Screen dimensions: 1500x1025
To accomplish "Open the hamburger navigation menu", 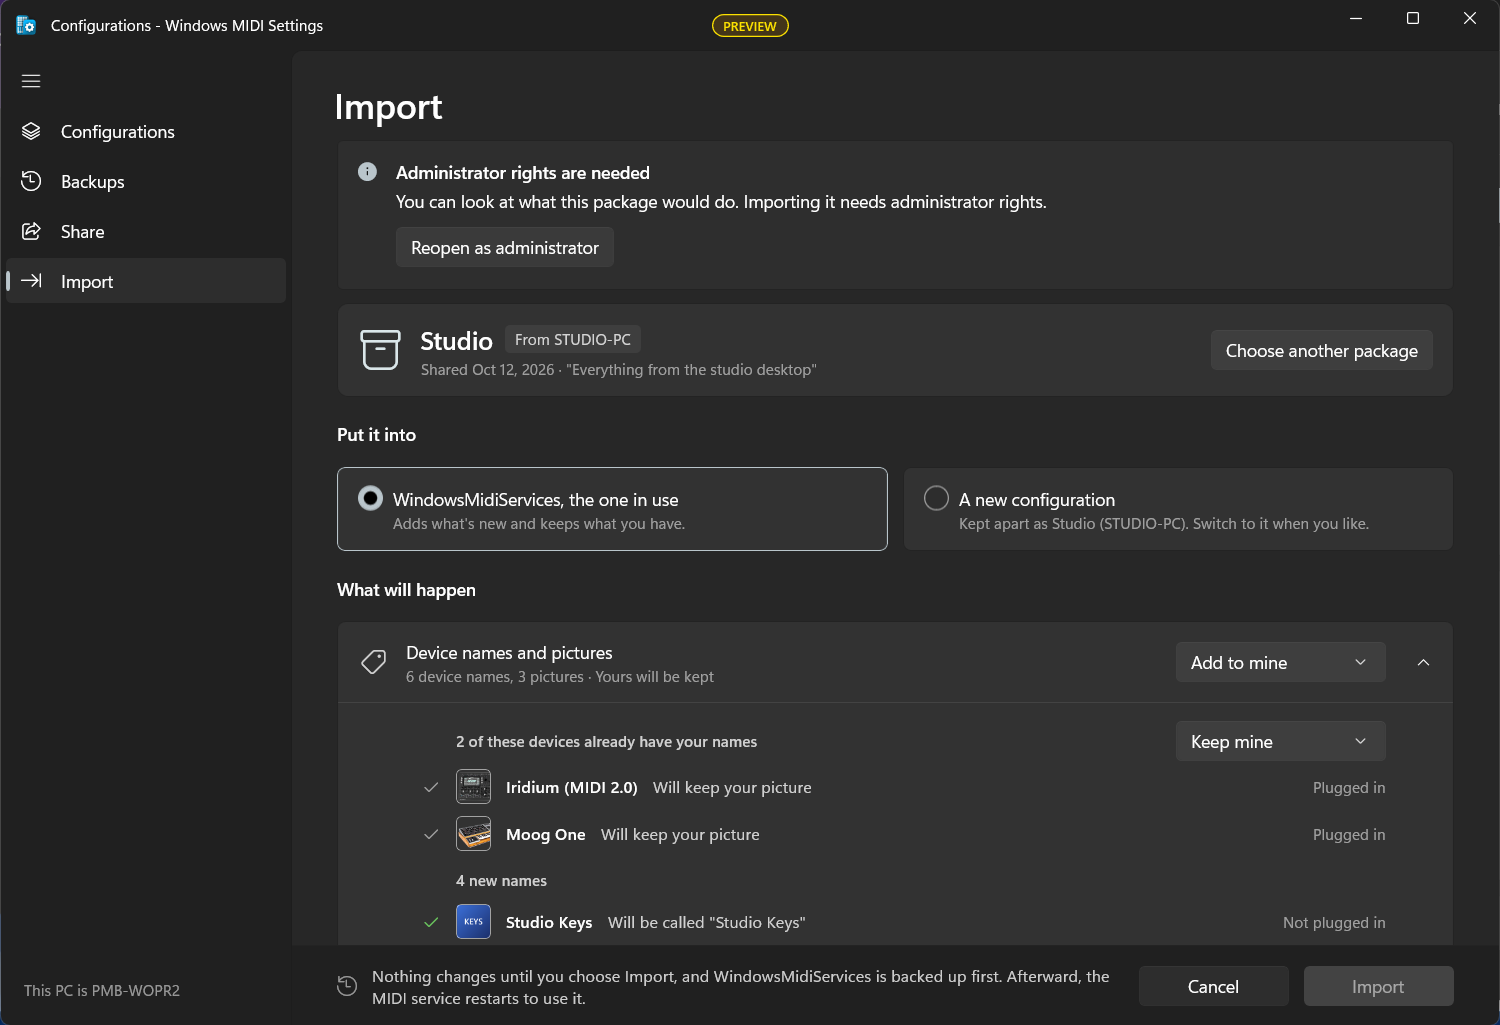I will point(31,81).
